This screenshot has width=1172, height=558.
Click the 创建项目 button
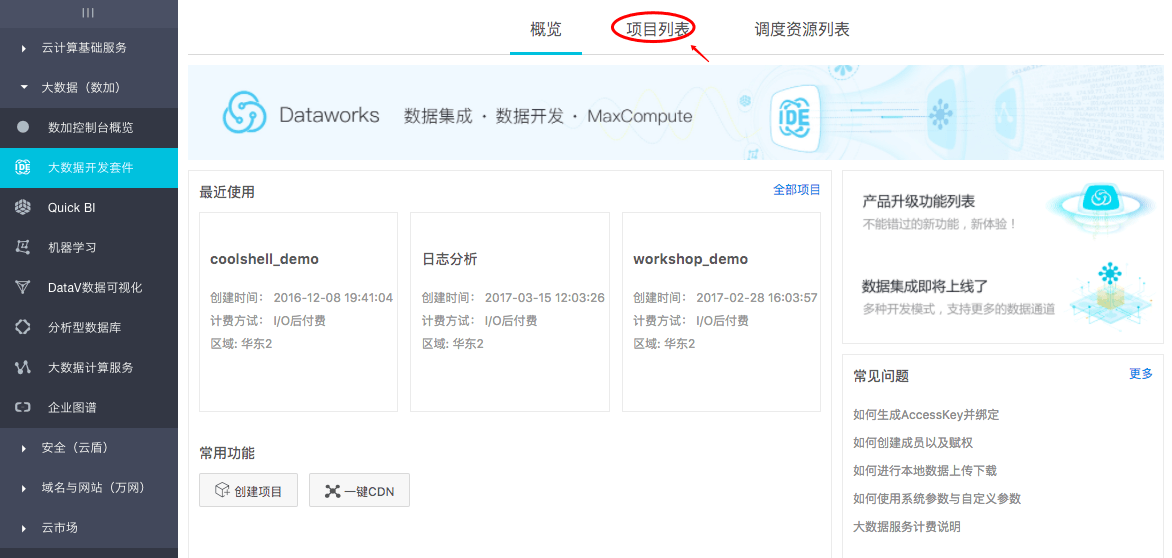click(x=248, y=490)
